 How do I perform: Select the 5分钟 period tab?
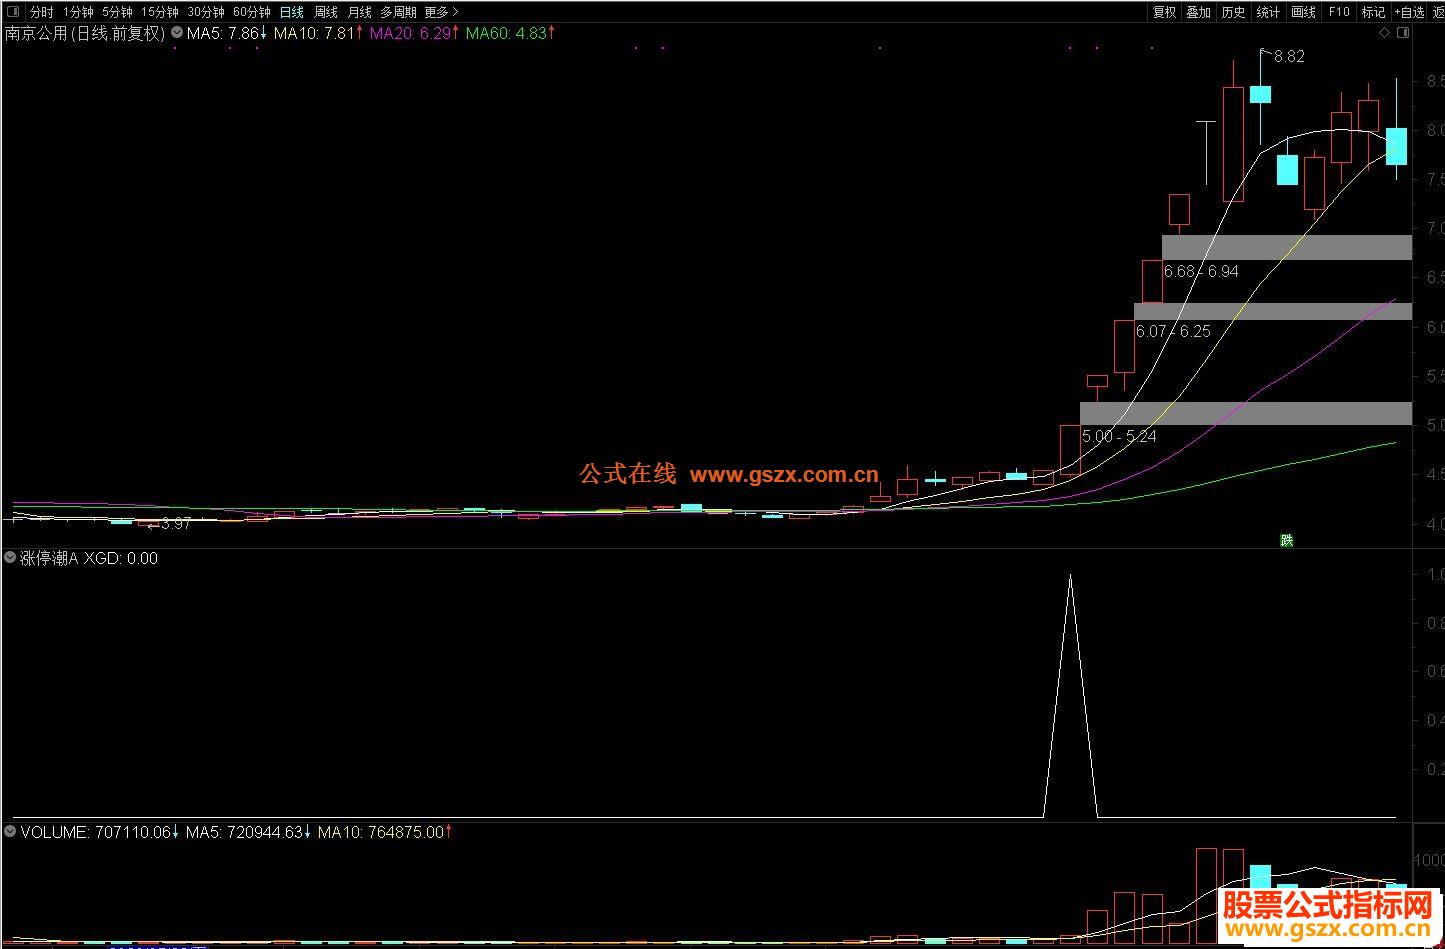pos(117,12)
